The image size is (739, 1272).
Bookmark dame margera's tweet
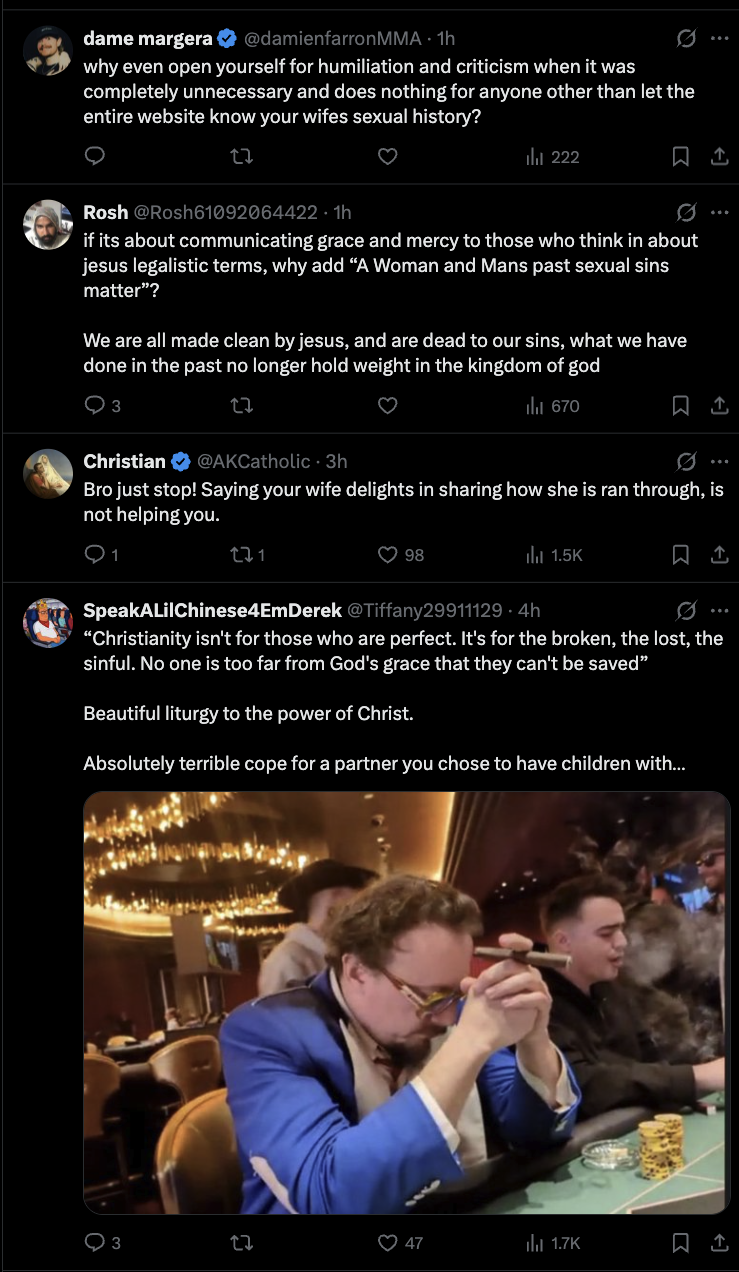680,156
